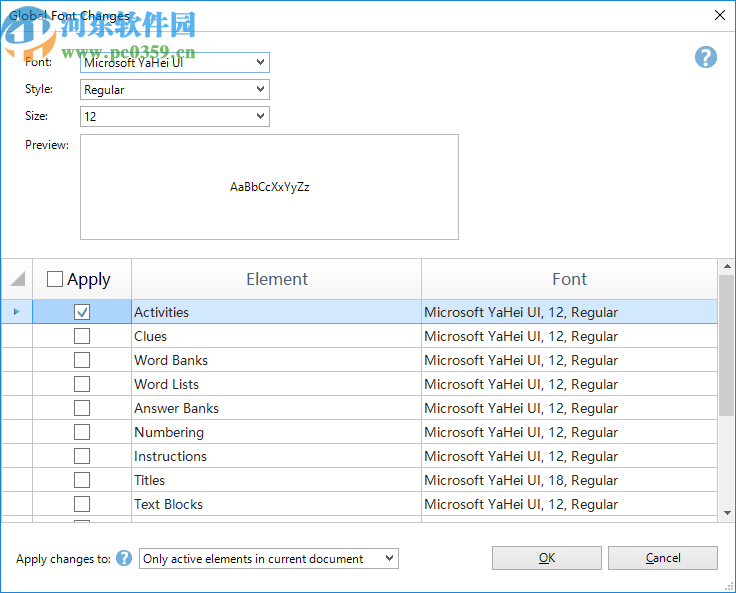The image size is (736, 593).
Task: Click the select-all triangle in grid corner
Action: click(17, 280)
